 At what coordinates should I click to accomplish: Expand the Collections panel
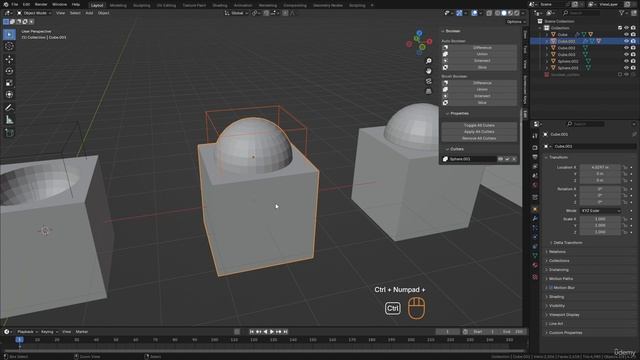[x=558, y=261]
